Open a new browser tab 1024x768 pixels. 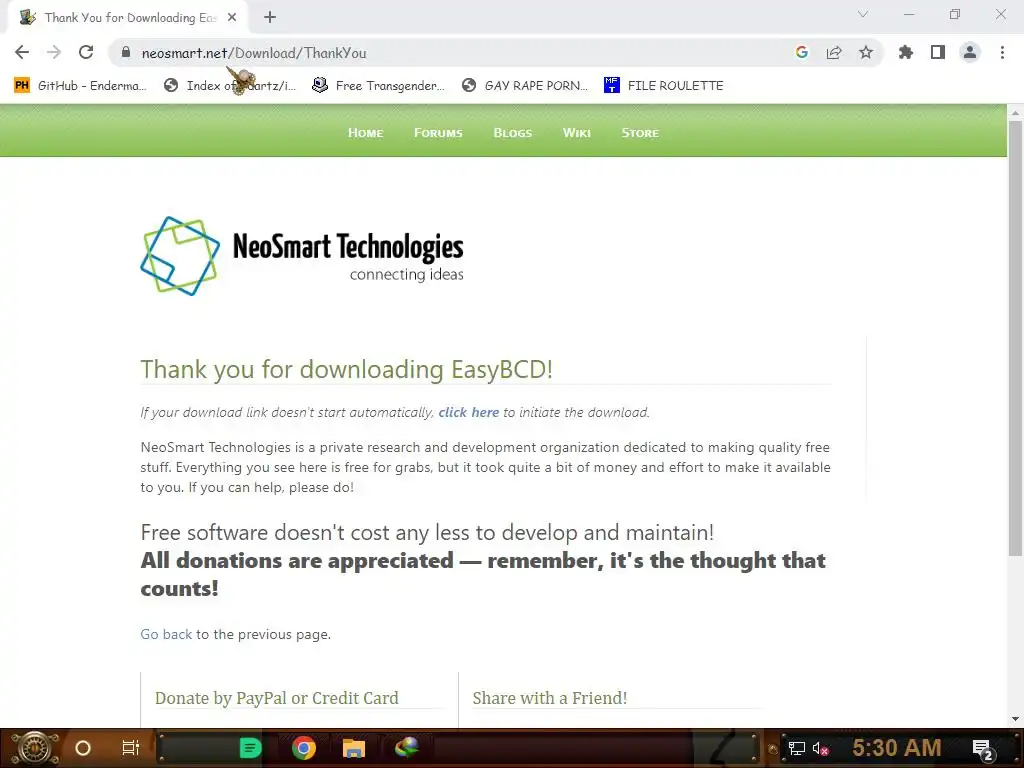tap(270, 18)
